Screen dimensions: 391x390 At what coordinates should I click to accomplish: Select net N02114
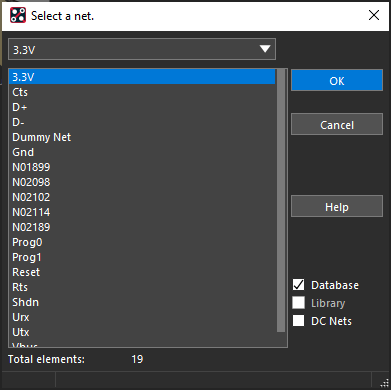142,212
